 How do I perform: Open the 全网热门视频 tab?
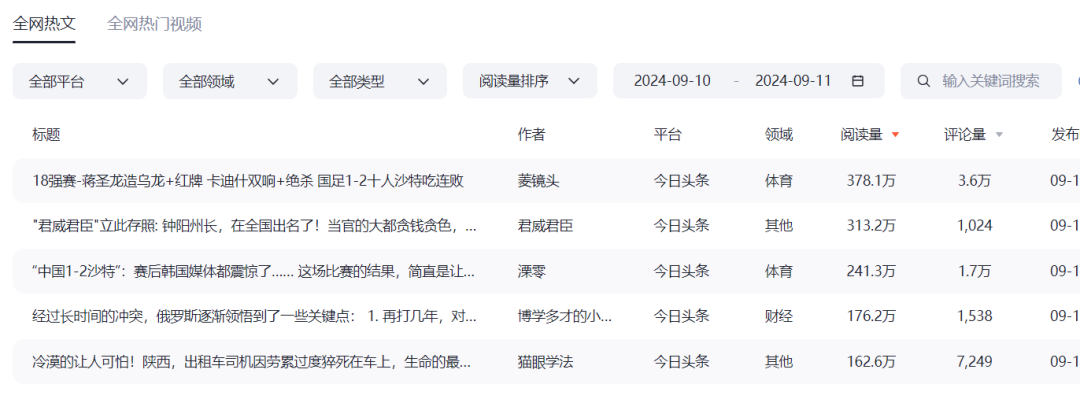(154, 23)
